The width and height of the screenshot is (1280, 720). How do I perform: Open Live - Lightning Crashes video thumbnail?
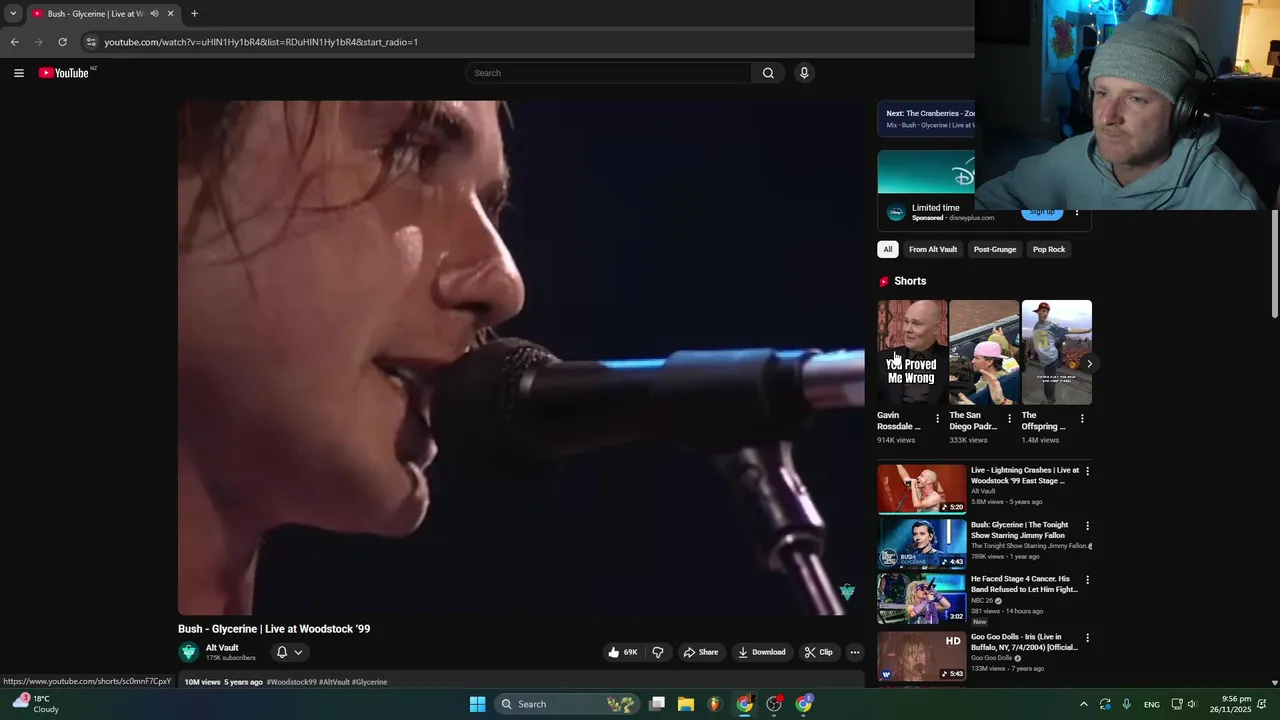pos(922,489)
